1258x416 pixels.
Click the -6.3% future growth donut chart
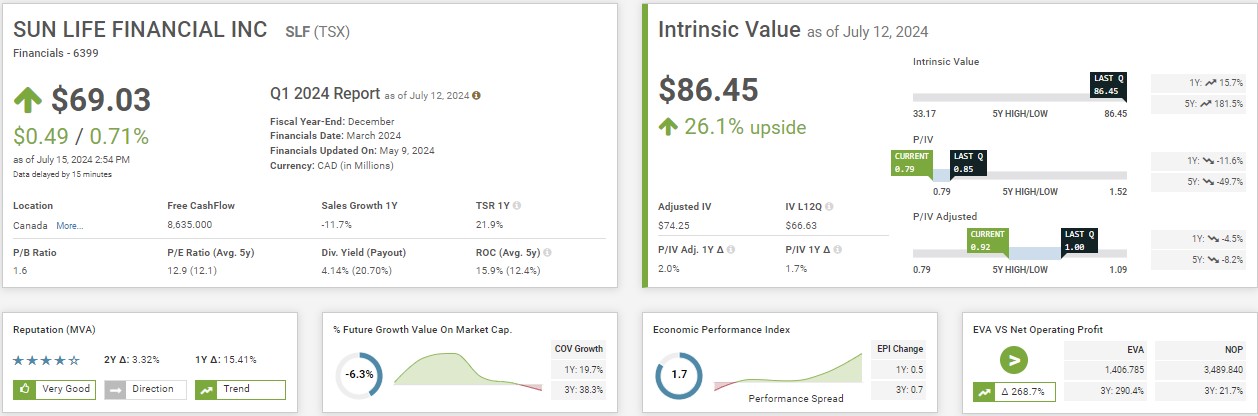359,376
